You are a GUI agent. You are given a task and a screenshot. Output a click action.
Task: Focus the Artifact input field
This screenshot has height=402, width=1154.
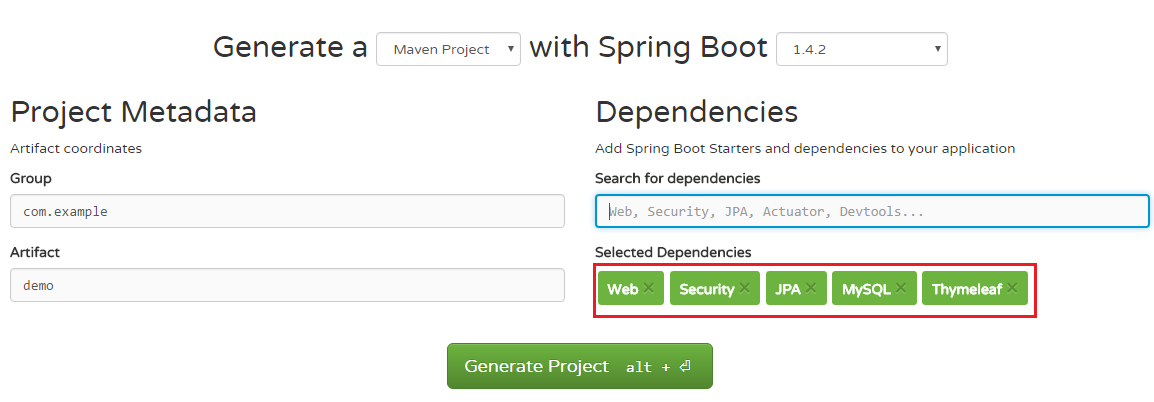pos(287,285)
